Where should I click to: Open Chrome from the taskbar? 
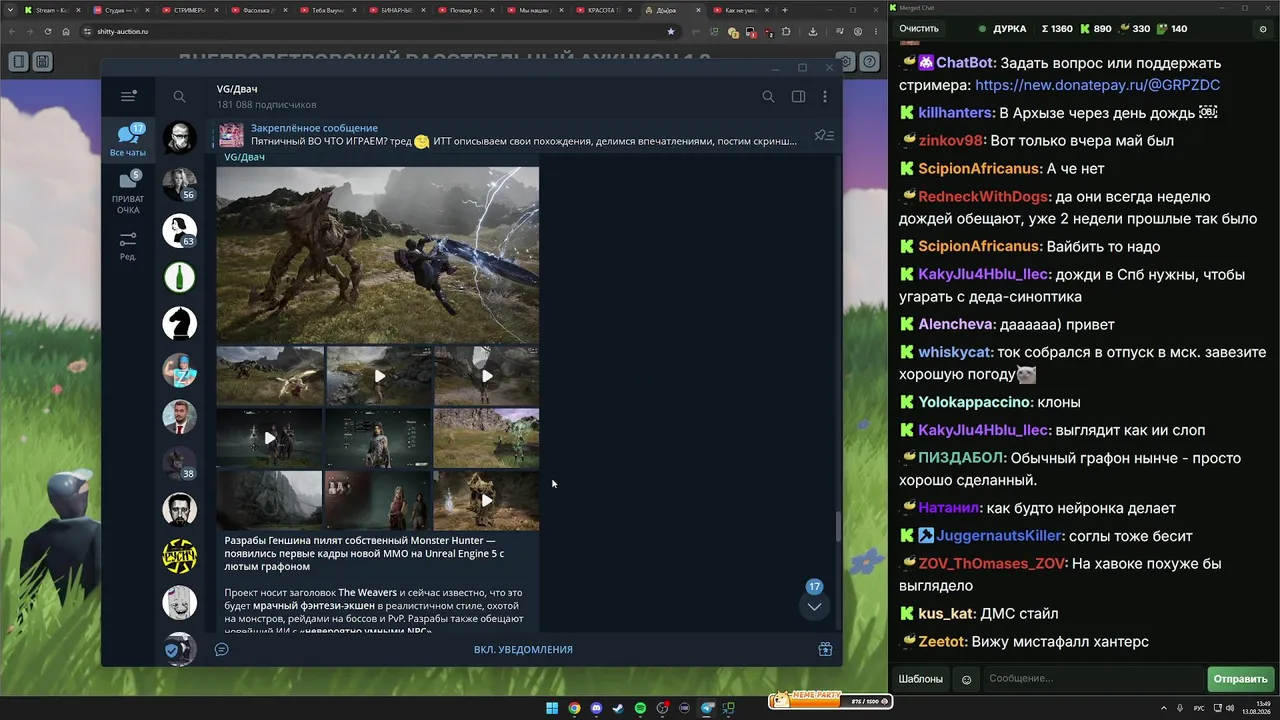pyautogui.click(x=574, y=708)
